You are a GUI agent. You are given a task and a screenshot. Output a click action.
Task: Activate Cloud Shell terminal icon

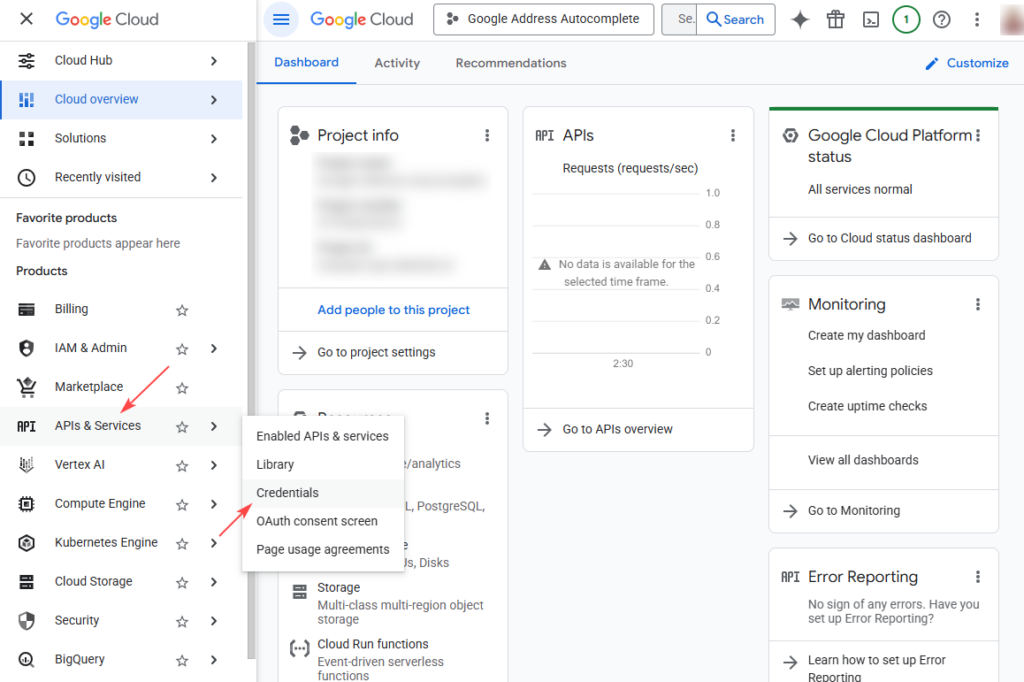(871, 19)
